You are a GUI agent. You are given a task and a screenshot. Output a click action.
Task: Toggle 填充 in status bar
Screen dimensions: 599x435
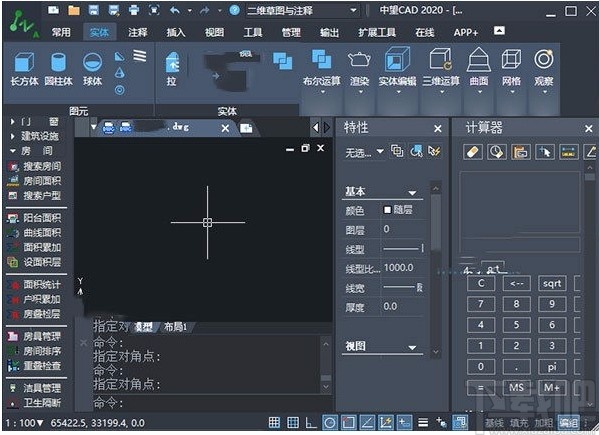[519, 423]
